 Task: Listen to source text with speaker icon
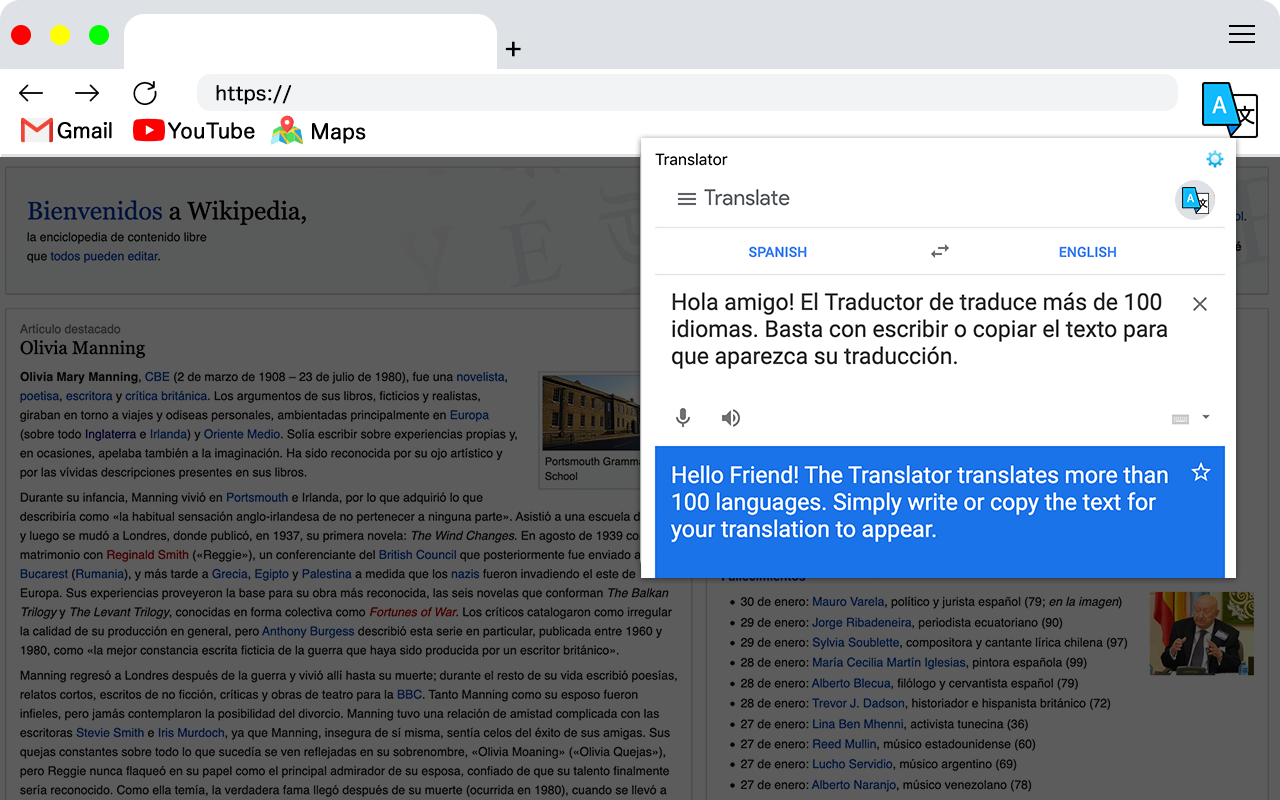[731, 418]
